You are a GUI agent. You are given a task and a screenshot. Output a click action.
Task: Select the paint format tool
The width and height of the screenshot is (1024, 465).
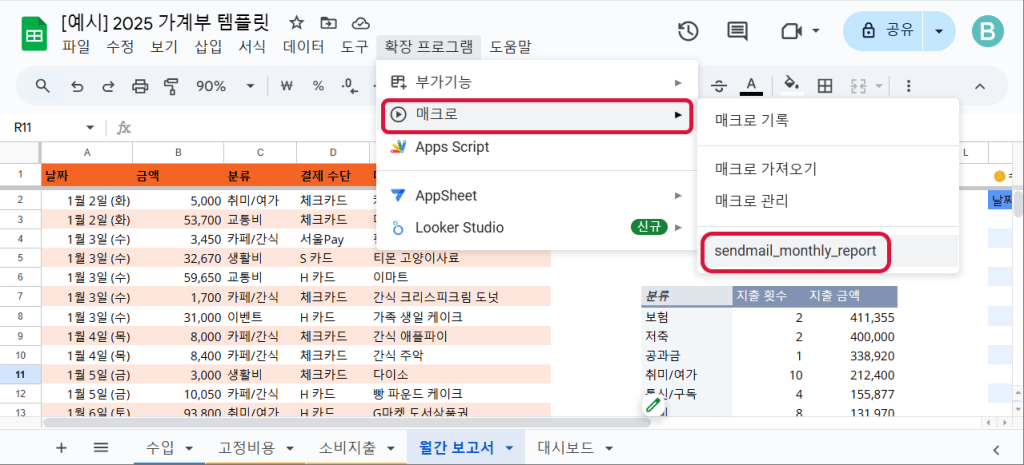(170, 86)
